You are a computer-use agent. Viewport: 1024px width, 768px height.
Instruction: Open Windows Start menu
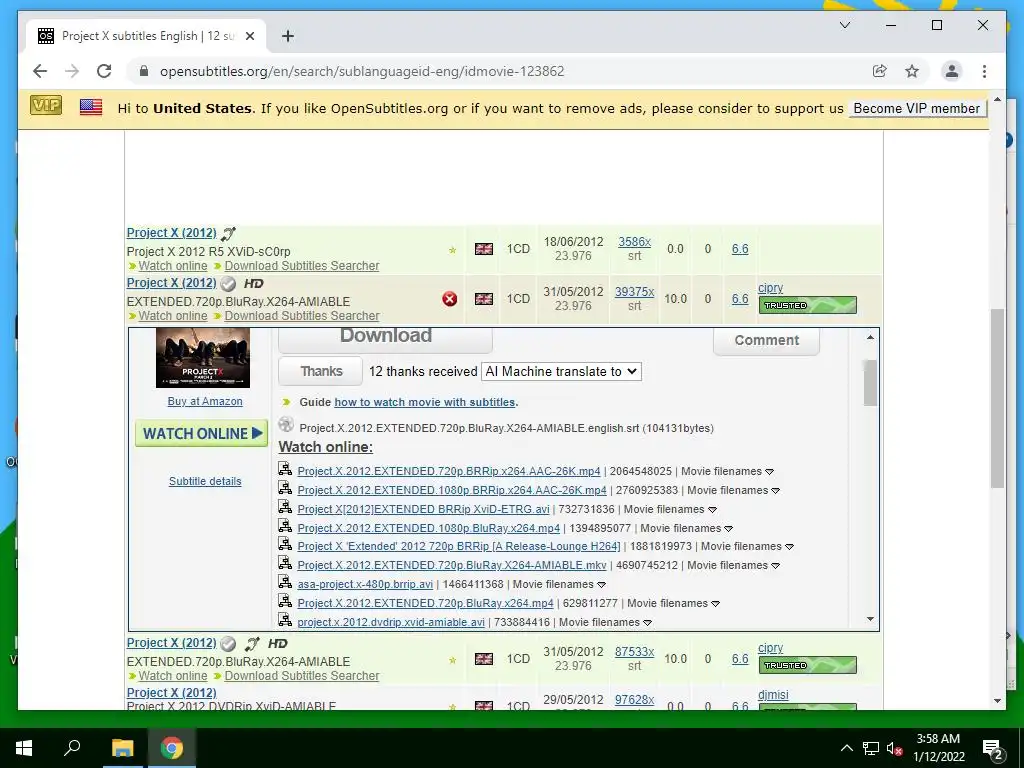24,748
